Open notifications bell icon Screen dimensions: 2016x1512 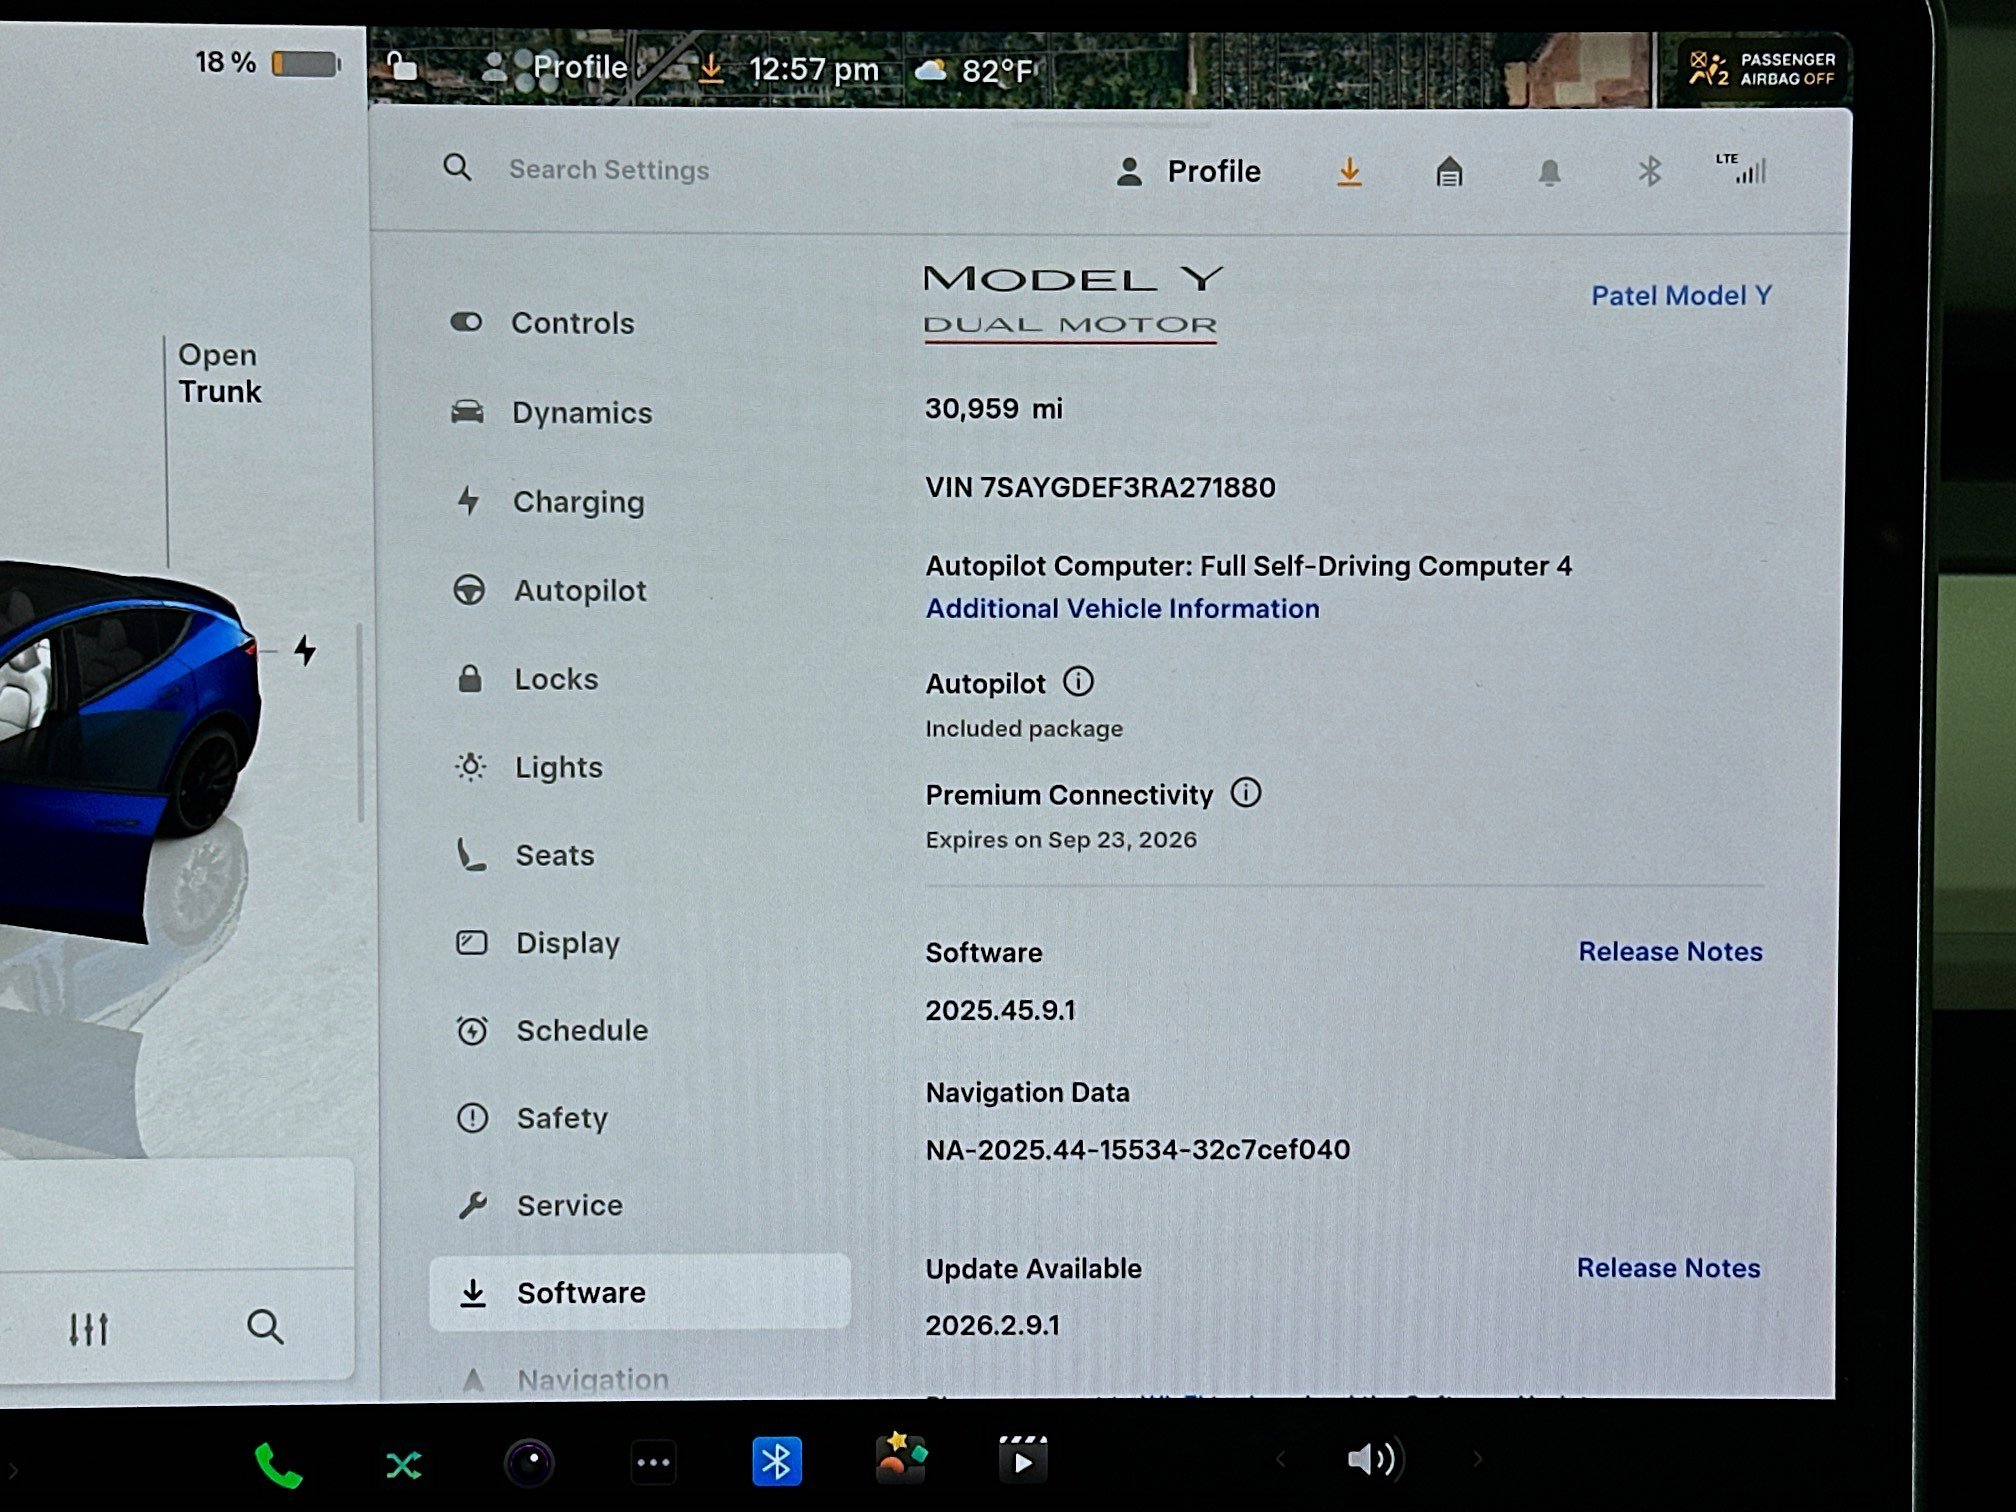[x=1549, y=173]
